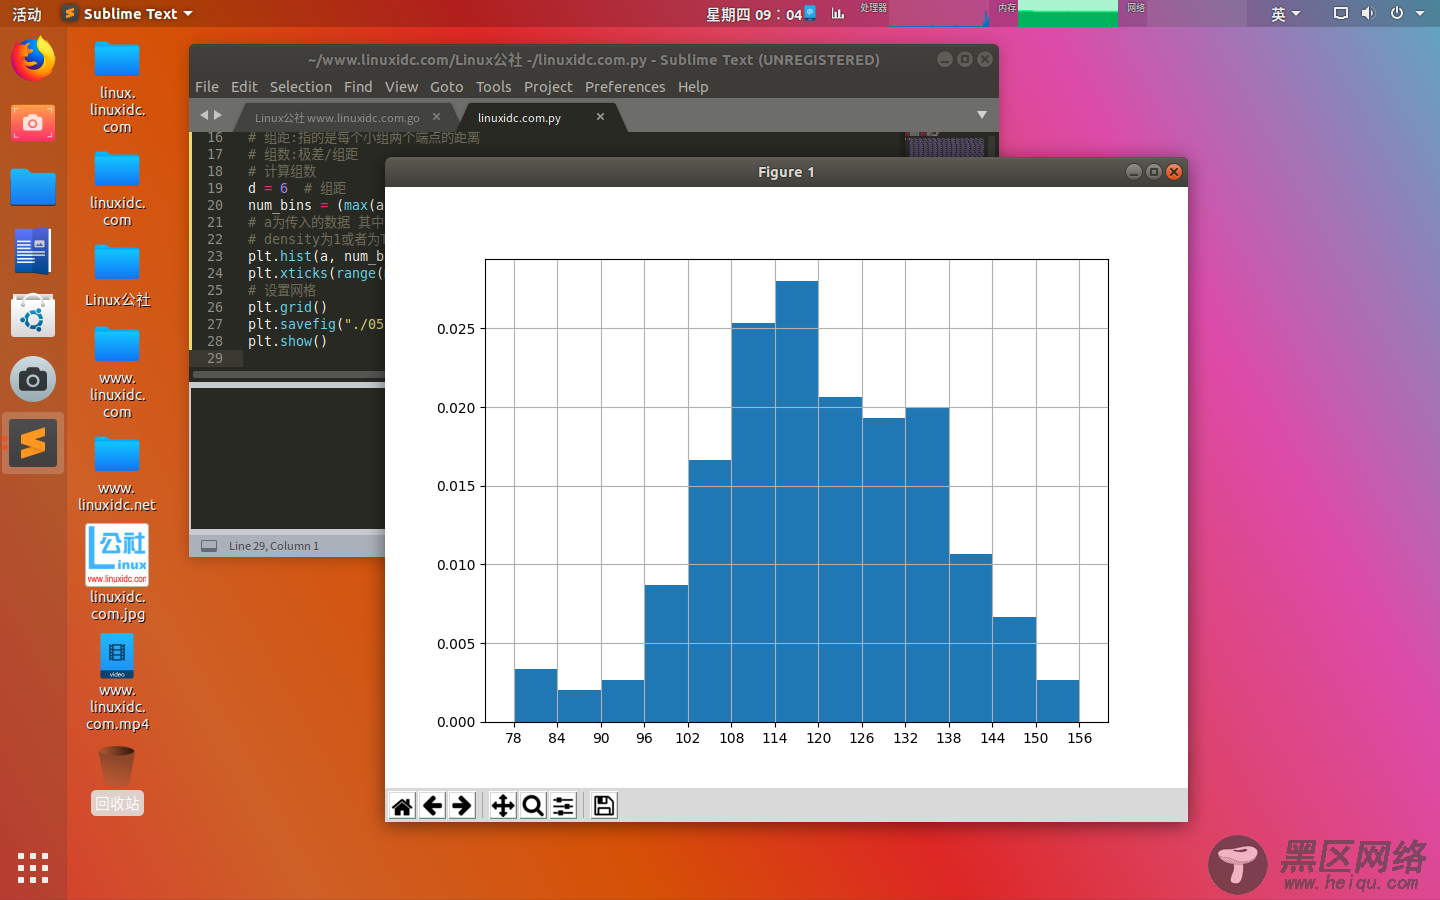Click the Figure 1 title bar
The width and height of the screenshot is (1440, 900).
[x=786, y=172]
